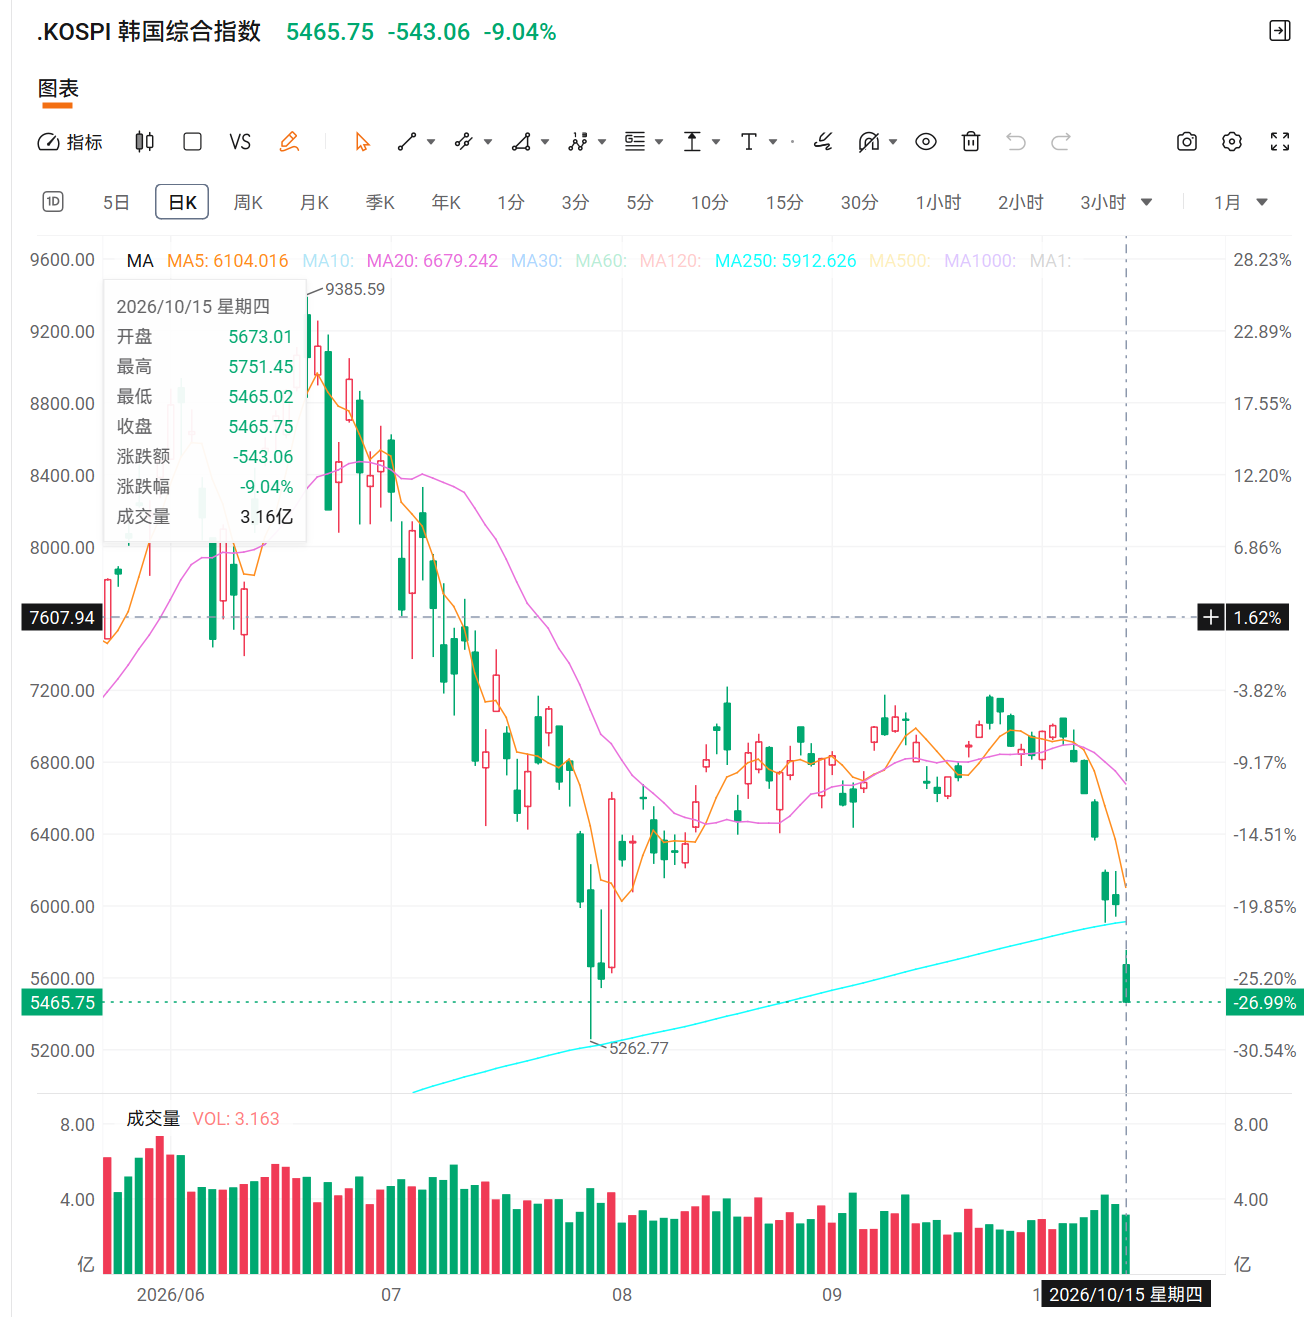Click the square overlay icon
The width and height of the screenshot is (1308, 1317).
pyautogui.click(x=193, y=142)
